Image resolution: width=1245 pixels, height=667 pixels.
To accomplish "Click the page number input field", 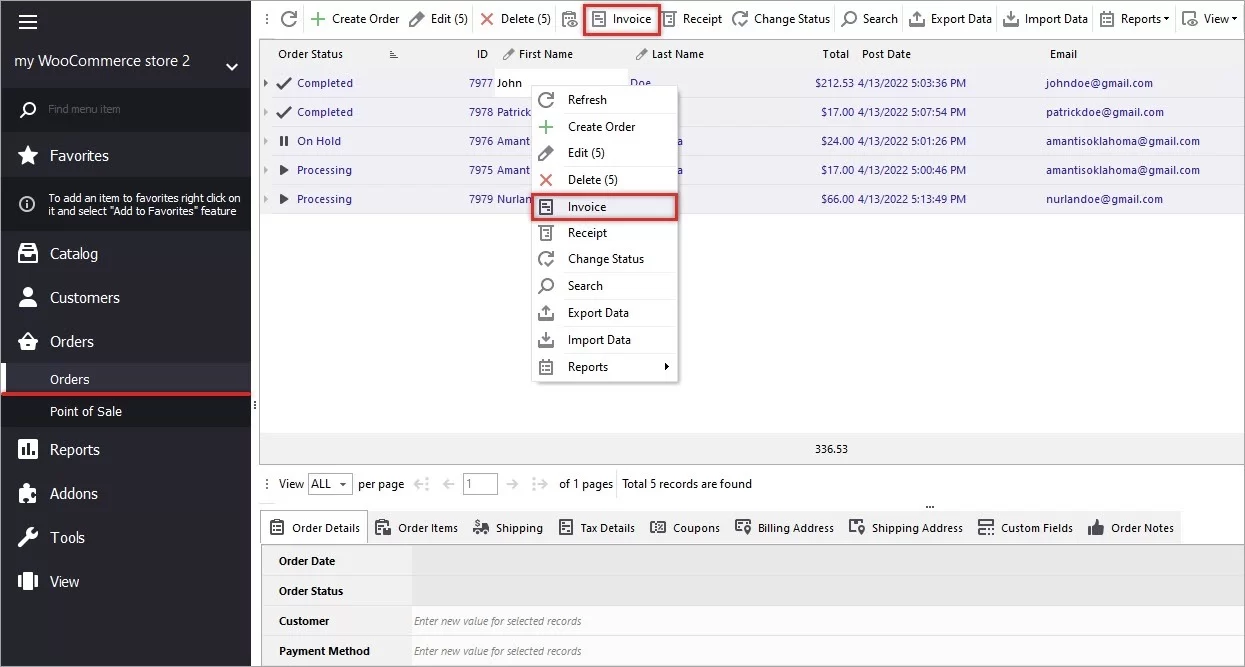I will click(480, 483).
